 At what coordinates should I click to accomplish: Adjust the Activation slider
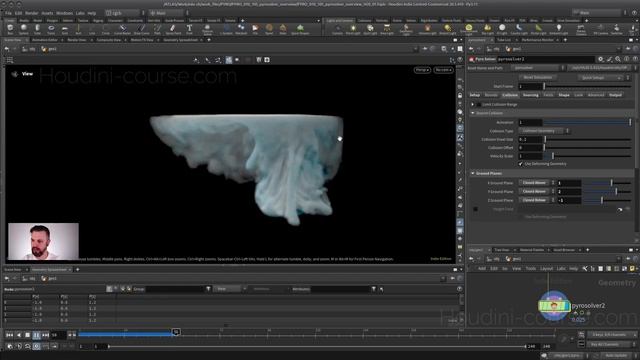click(x=587, y=122)
